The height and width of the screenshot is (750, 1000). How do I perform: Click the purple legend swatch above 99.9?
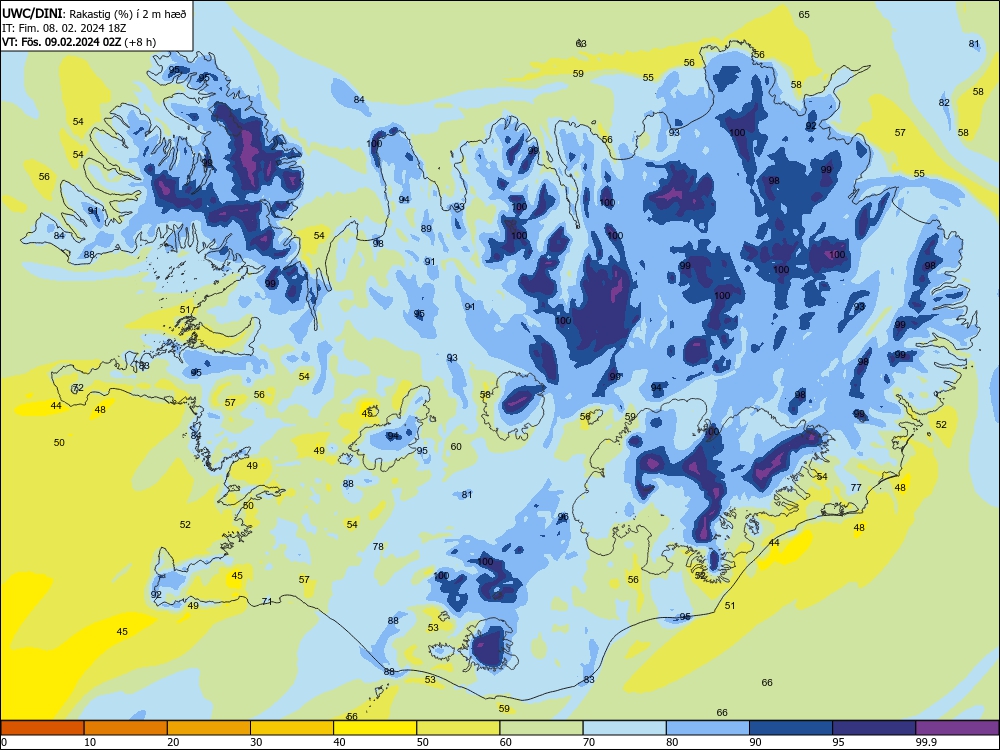[957, 728]
